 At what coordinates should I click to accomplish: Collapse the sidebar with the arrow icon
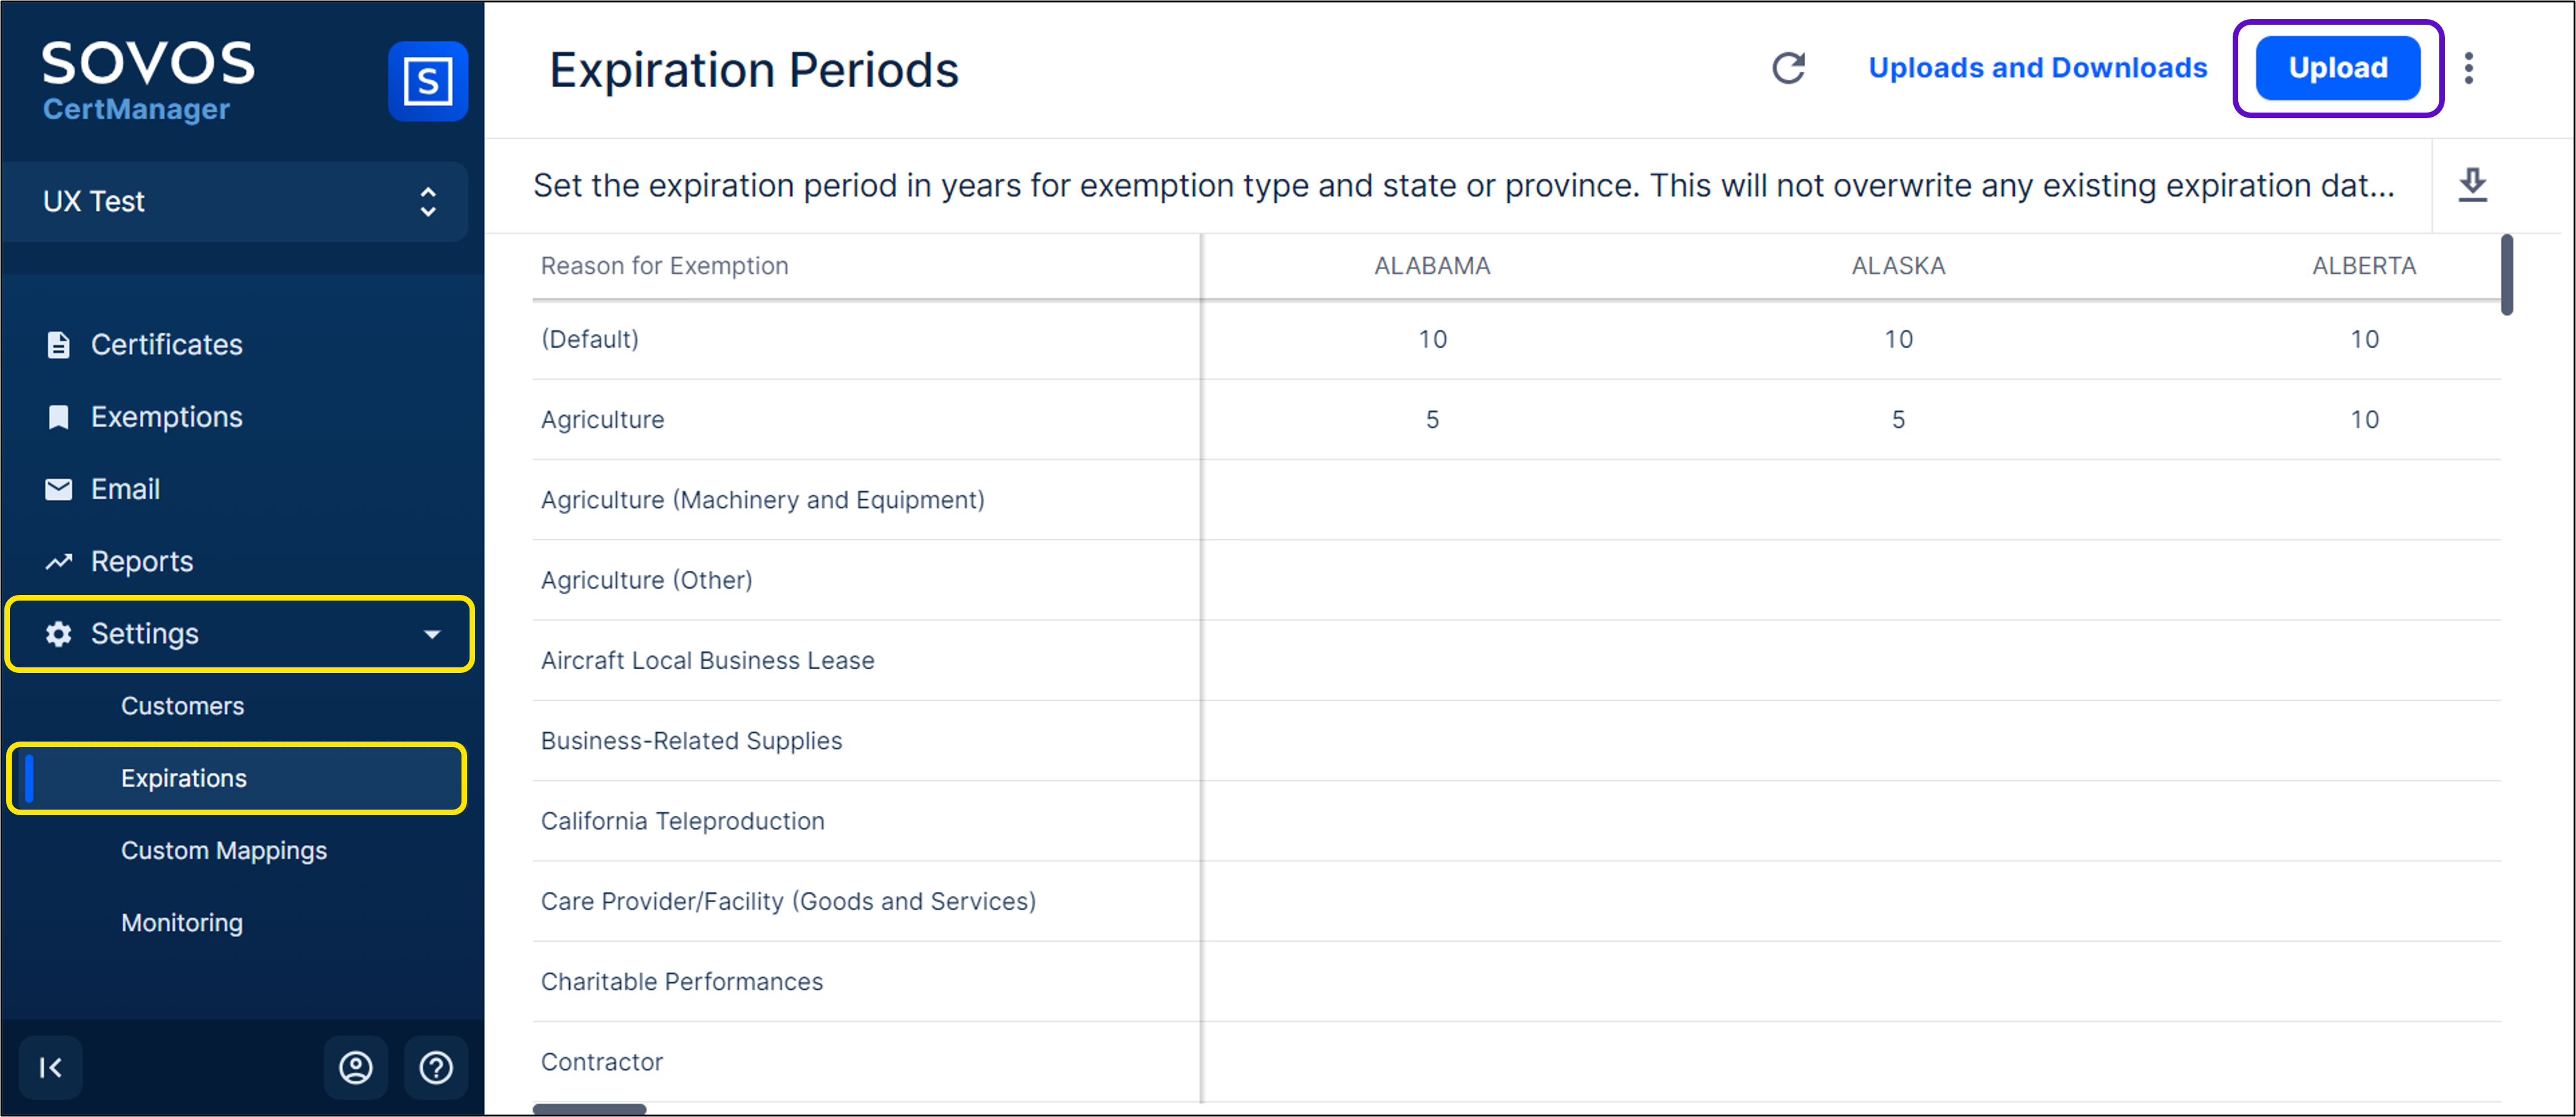[50, 1067]
